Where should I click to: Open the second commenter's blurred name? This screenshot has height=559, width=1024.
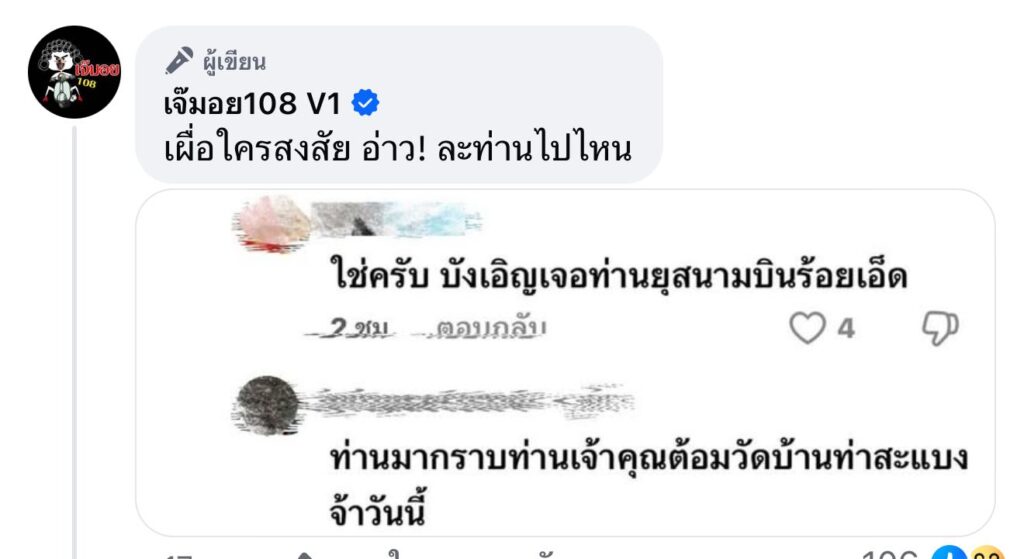pos(467,402)
